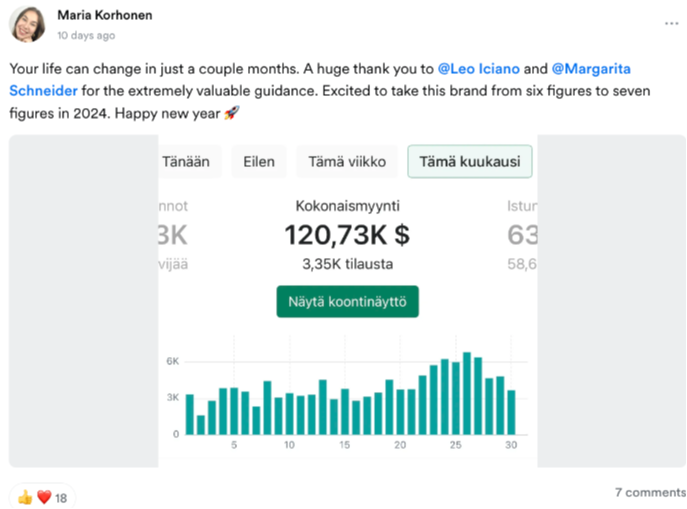Viewport: 687px width, 509px height.
Task: Click the 3,35K tilausta order count
Action: coord(347,265)
